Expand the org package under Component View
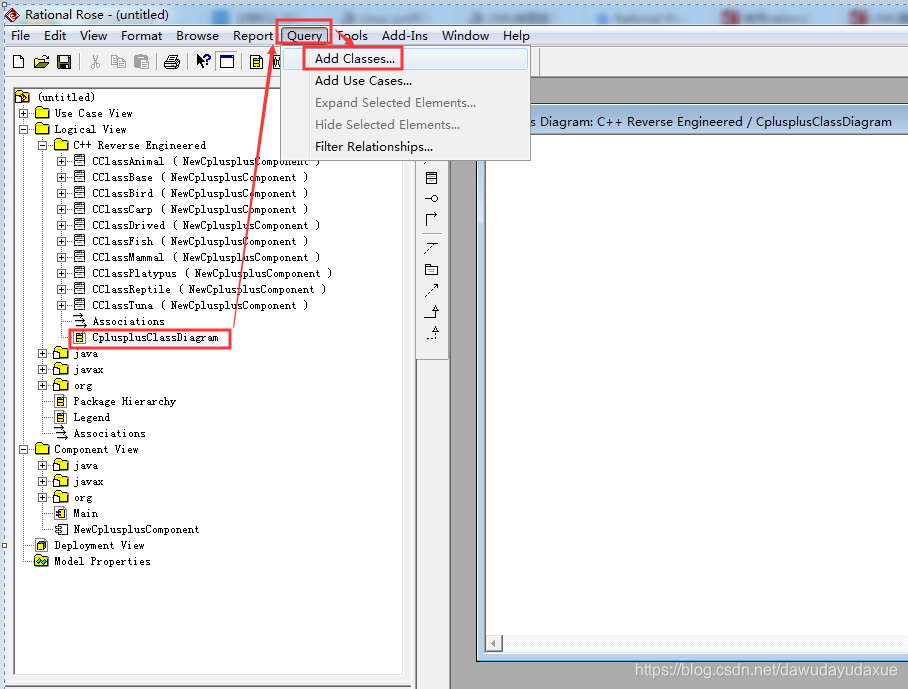Image resolution: width=908 pixels, height=689 pixels. (x=42, y=497)
